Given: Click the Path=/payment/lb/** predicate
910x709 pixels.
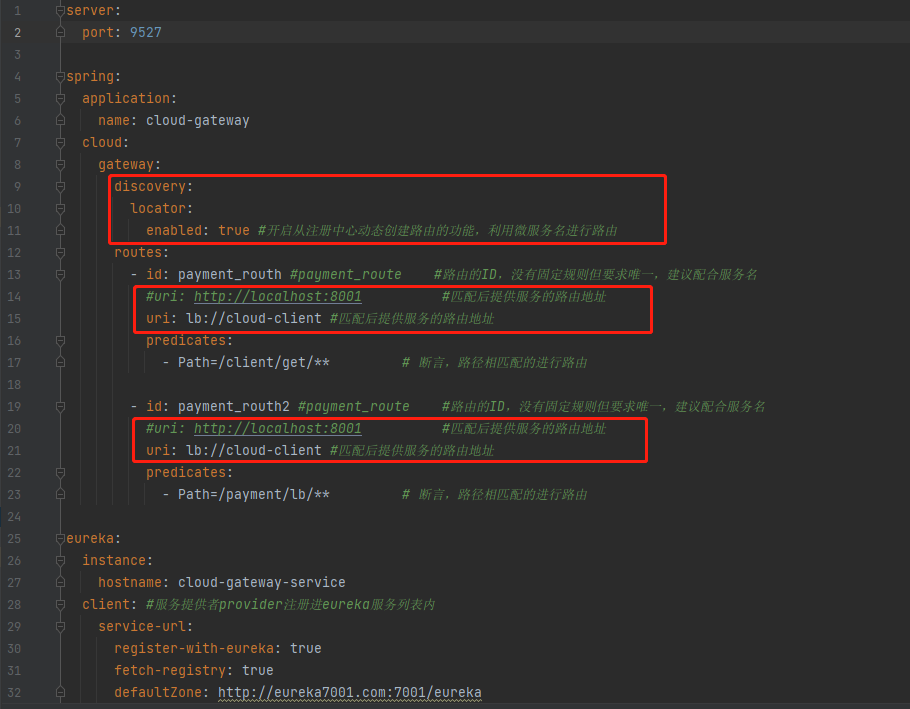Looking at the screenshot, I should pyautogui.click(x=254, y=495).
